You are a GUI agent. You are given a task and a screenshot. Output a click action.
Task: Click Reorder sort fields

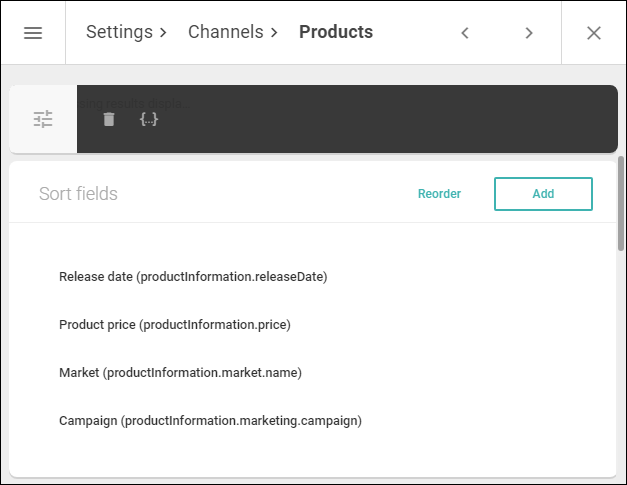tap(439, 194)
